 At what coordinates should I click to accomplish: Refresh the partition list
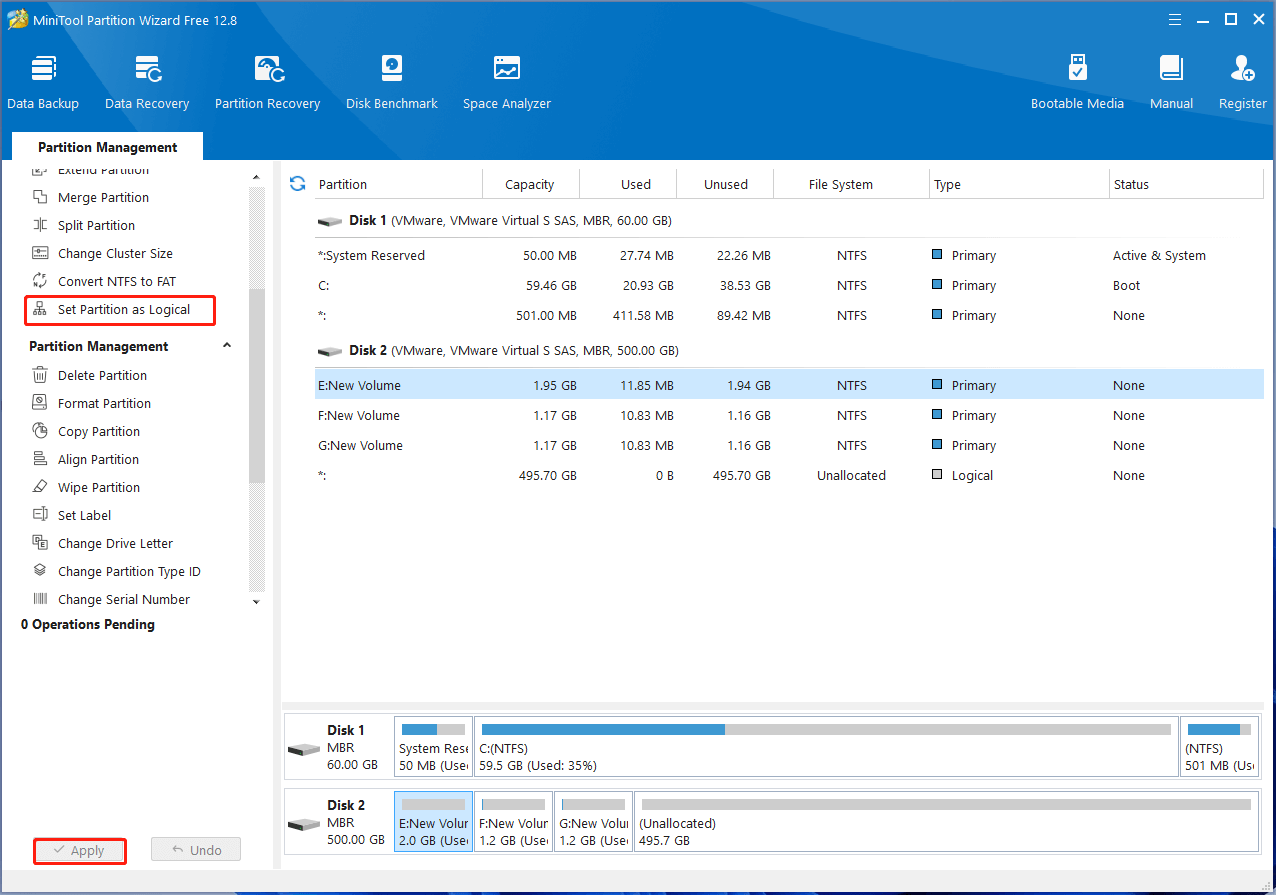click(297, 184)
